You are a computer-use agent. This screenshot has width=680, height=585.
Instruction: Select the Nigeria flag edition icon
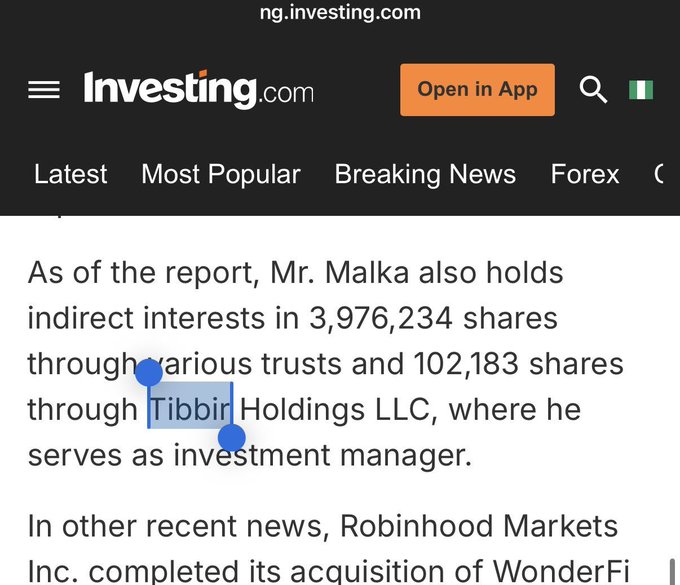tap(641, 90)
